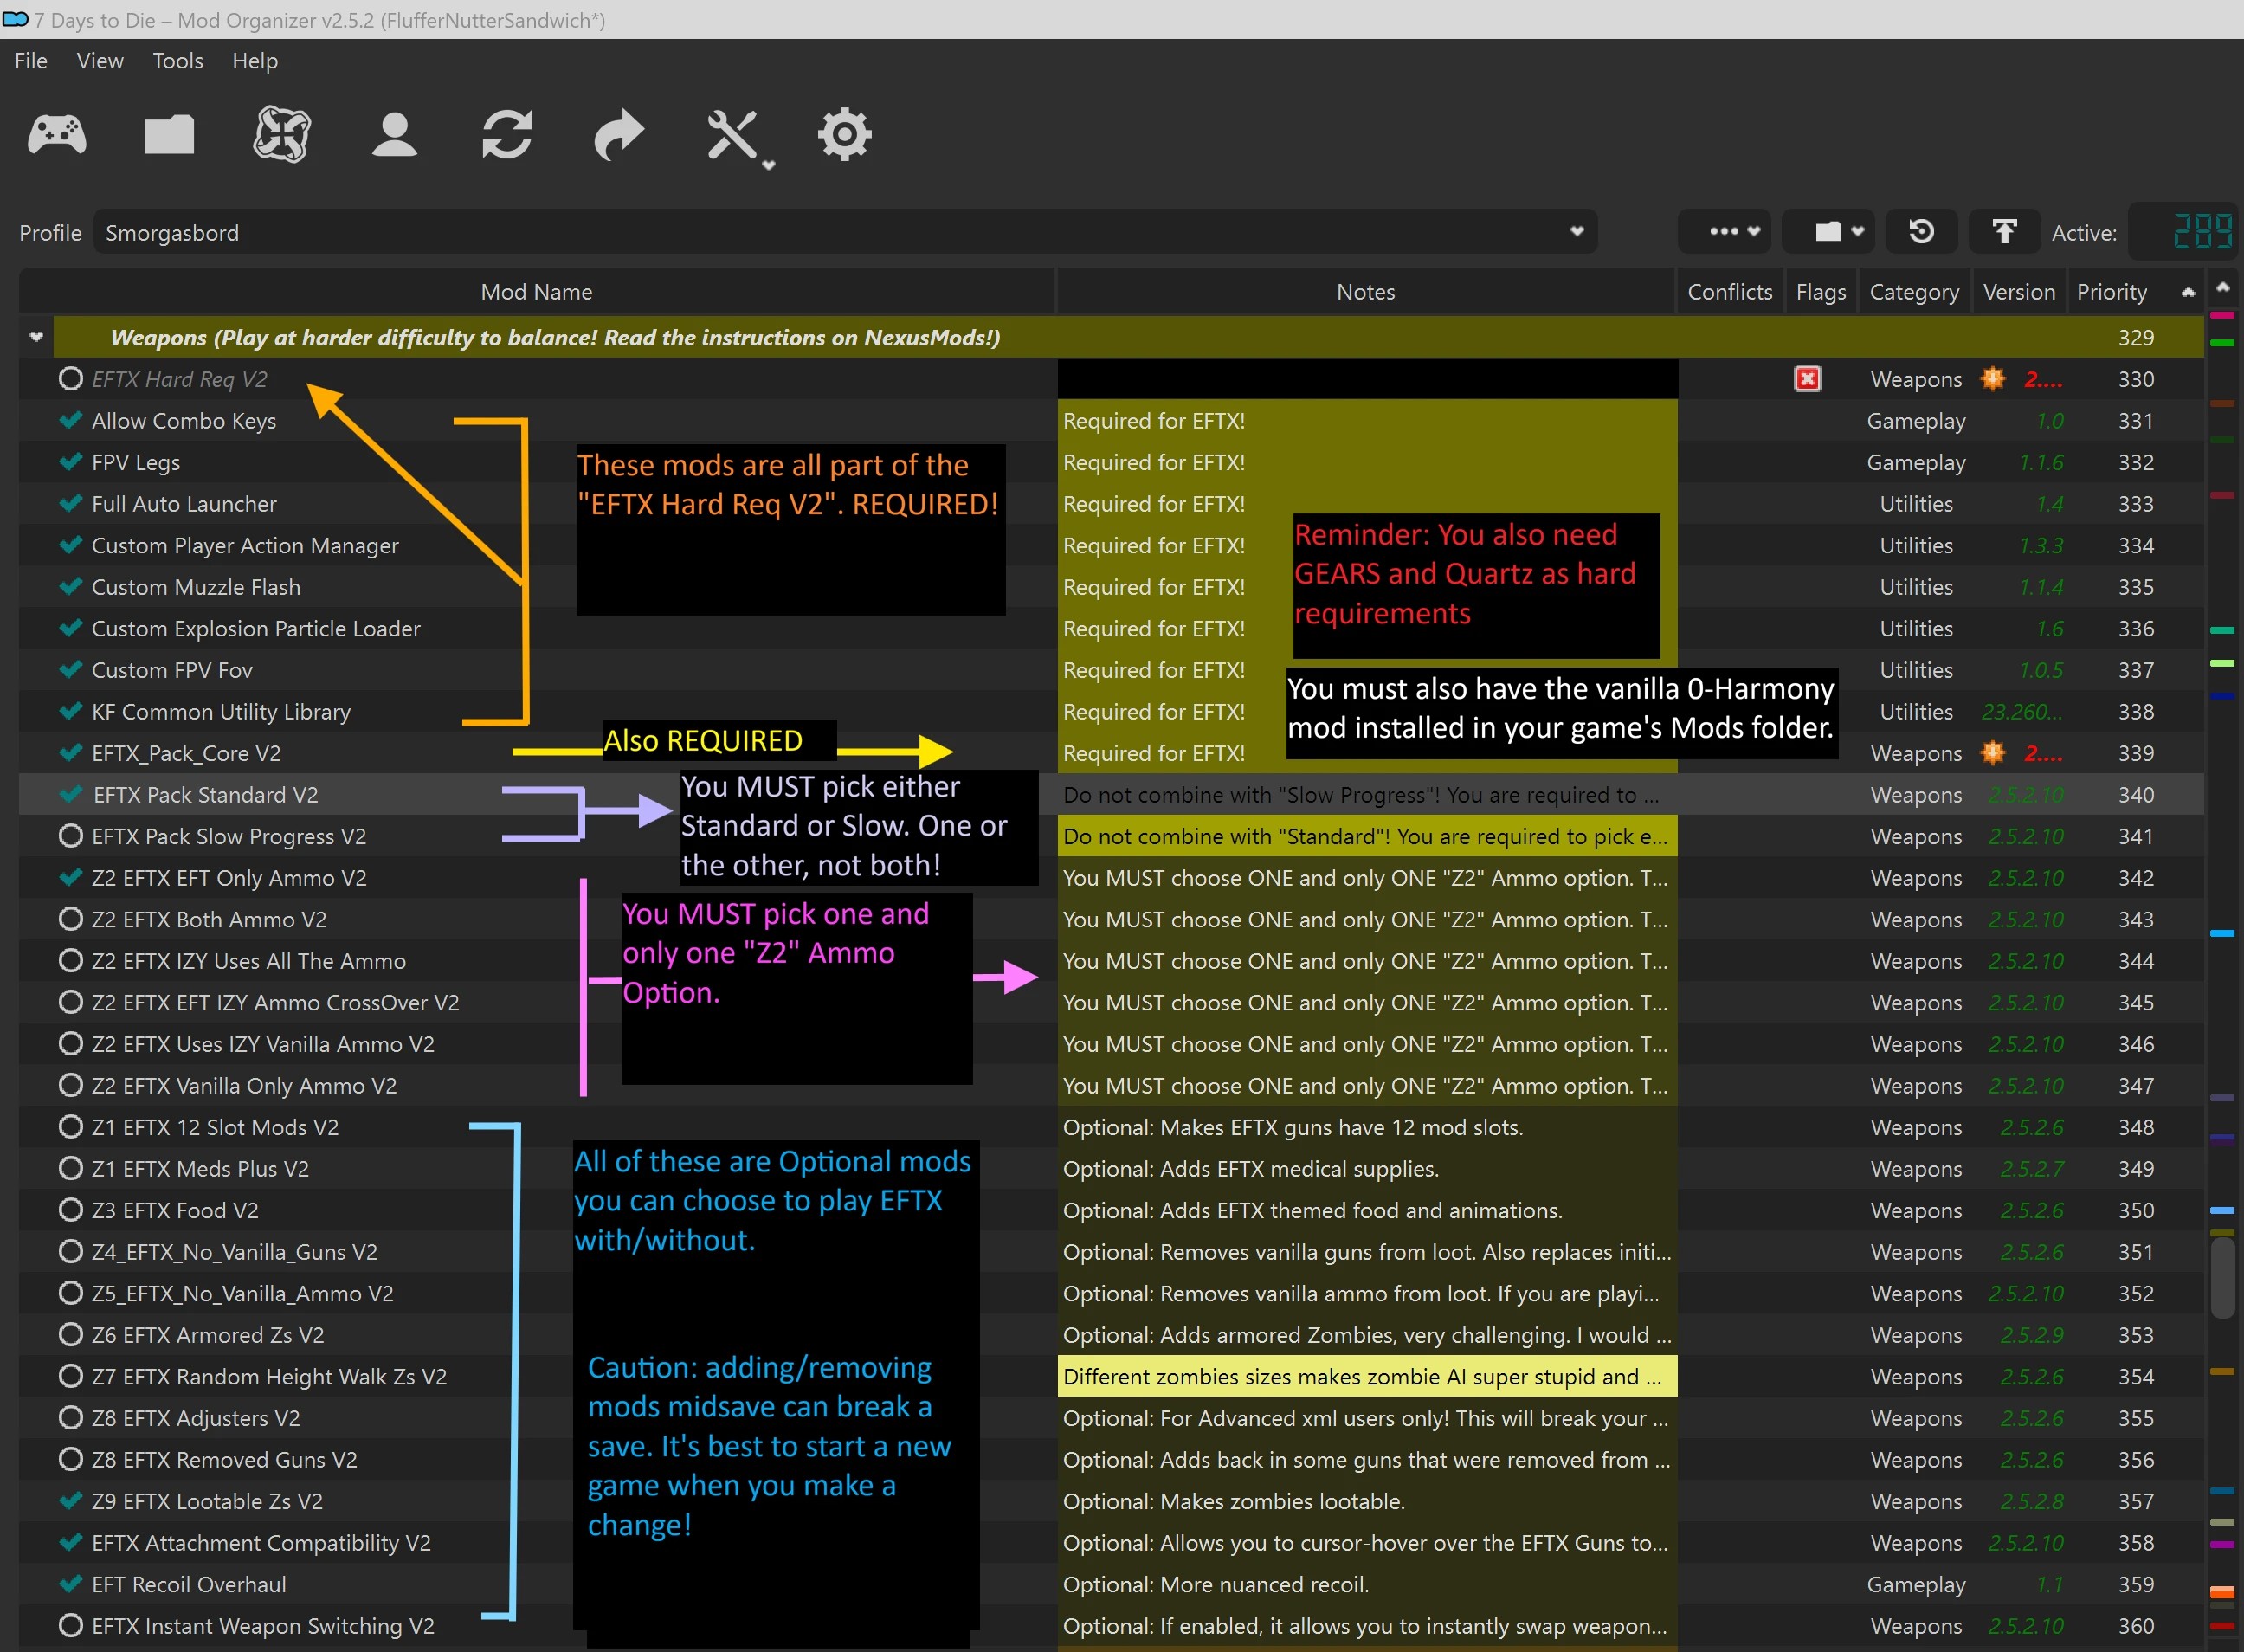
Task: Click the orange burst icon on EFTX_Pack_Core V2
Action: point(1992,753)
